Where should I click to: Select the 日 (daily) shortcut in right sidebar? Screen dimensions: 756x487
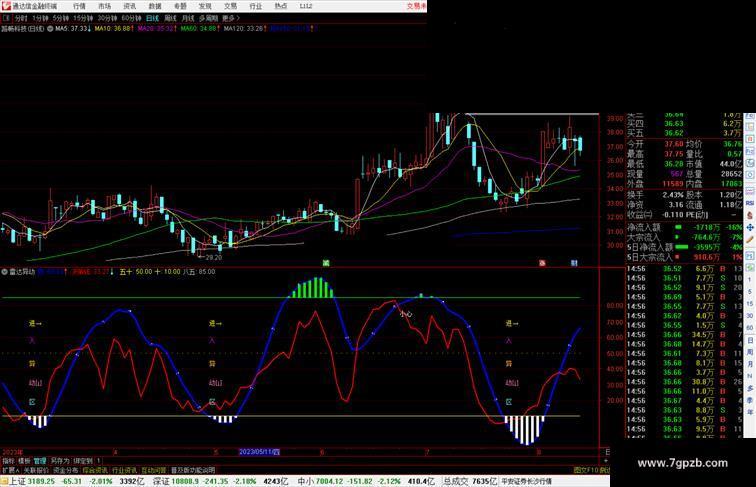tap(750, 340)
